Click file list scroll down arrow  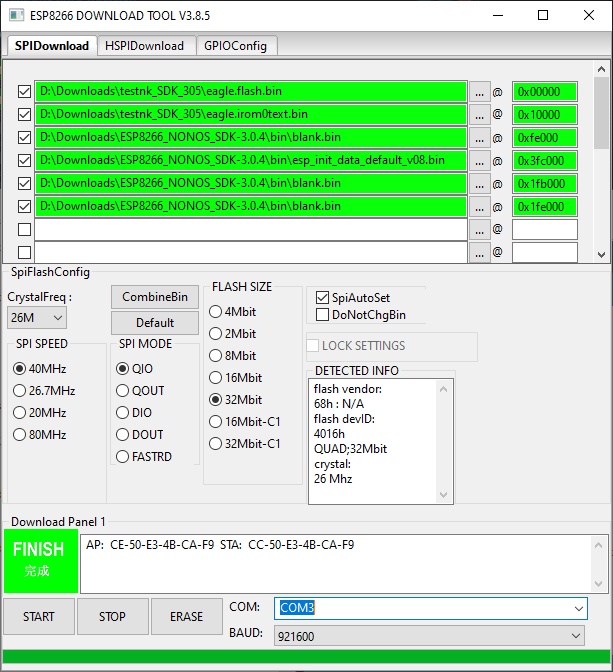click(x=601, y=255)
